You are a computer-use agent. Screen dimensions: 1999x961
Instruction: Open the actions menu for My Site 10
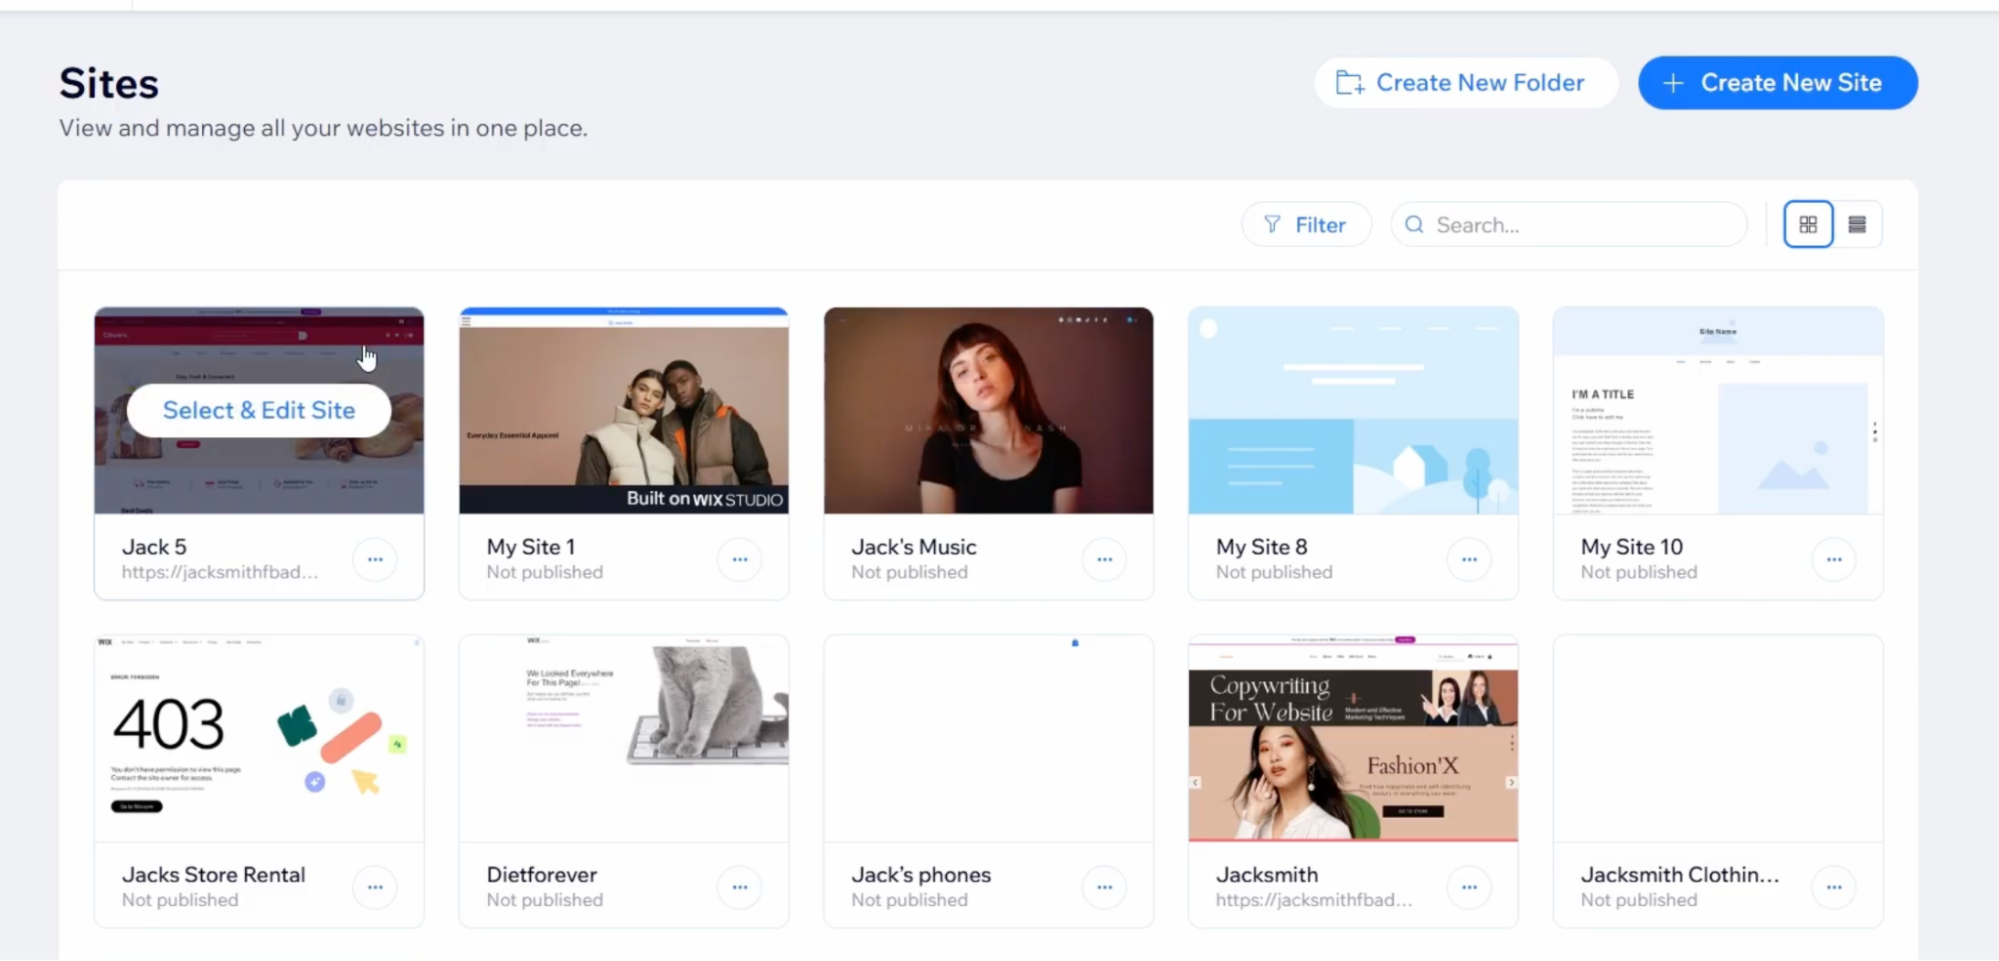[1833, 559]
